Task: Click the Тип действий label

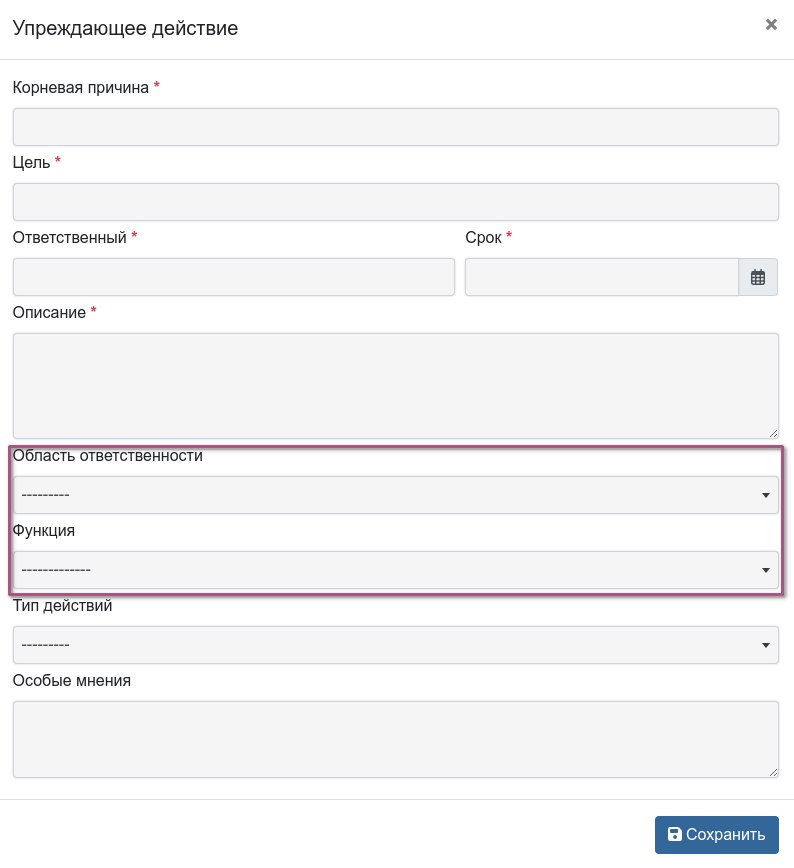Action: (62, 606)
